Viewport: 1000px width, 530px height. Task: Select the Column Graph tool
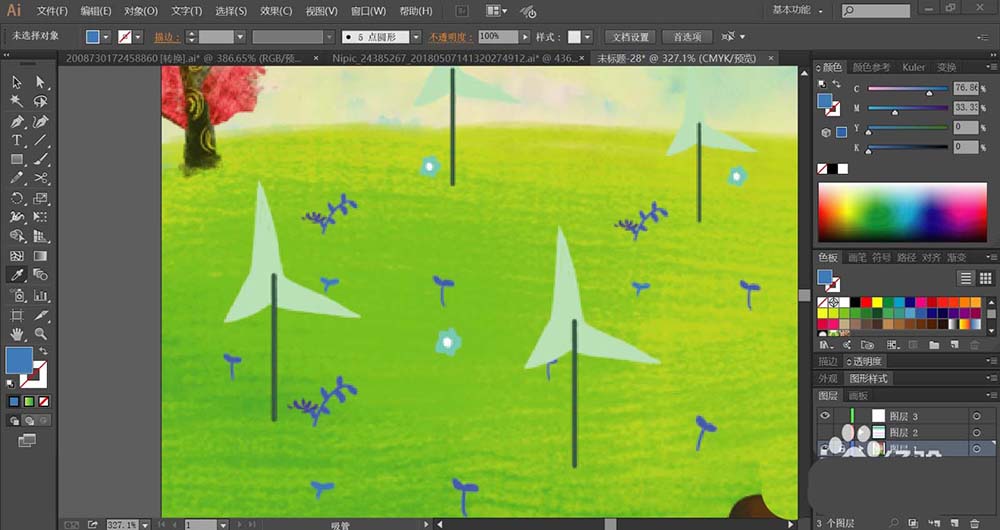tap(41, 295)
